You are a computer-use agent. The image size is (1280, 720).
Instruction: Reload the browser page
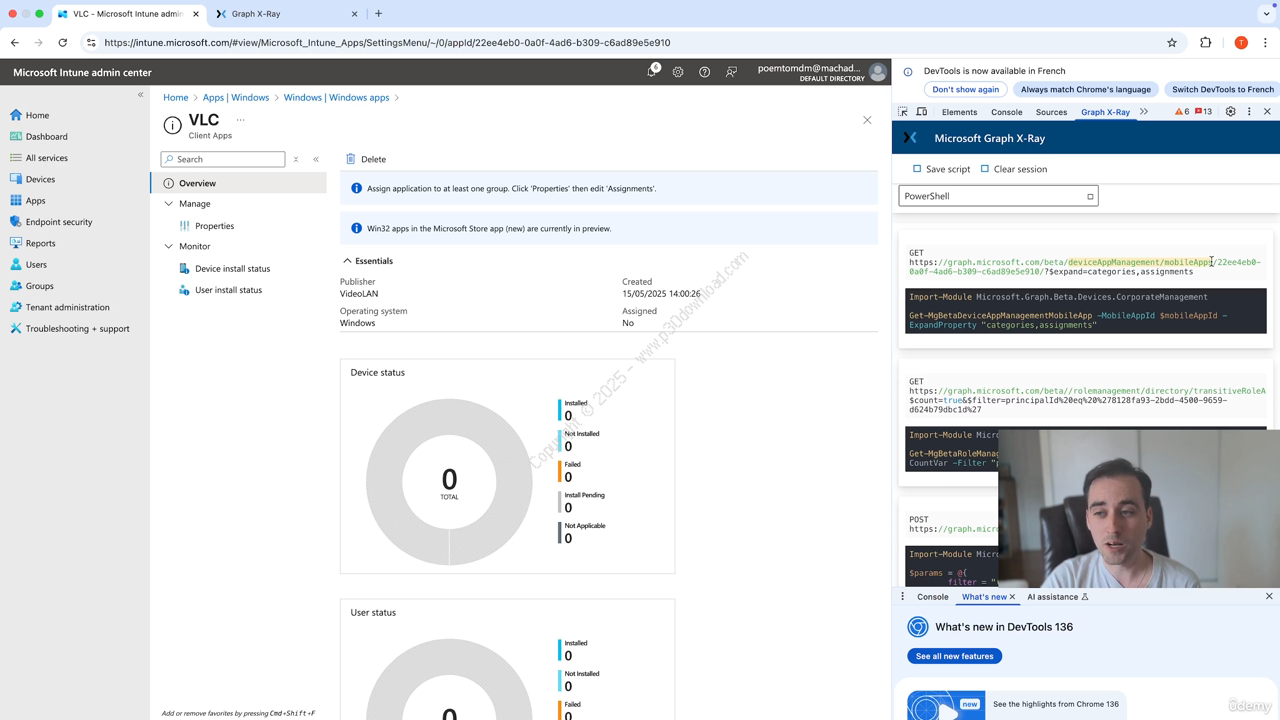click(x=62, y=43)
